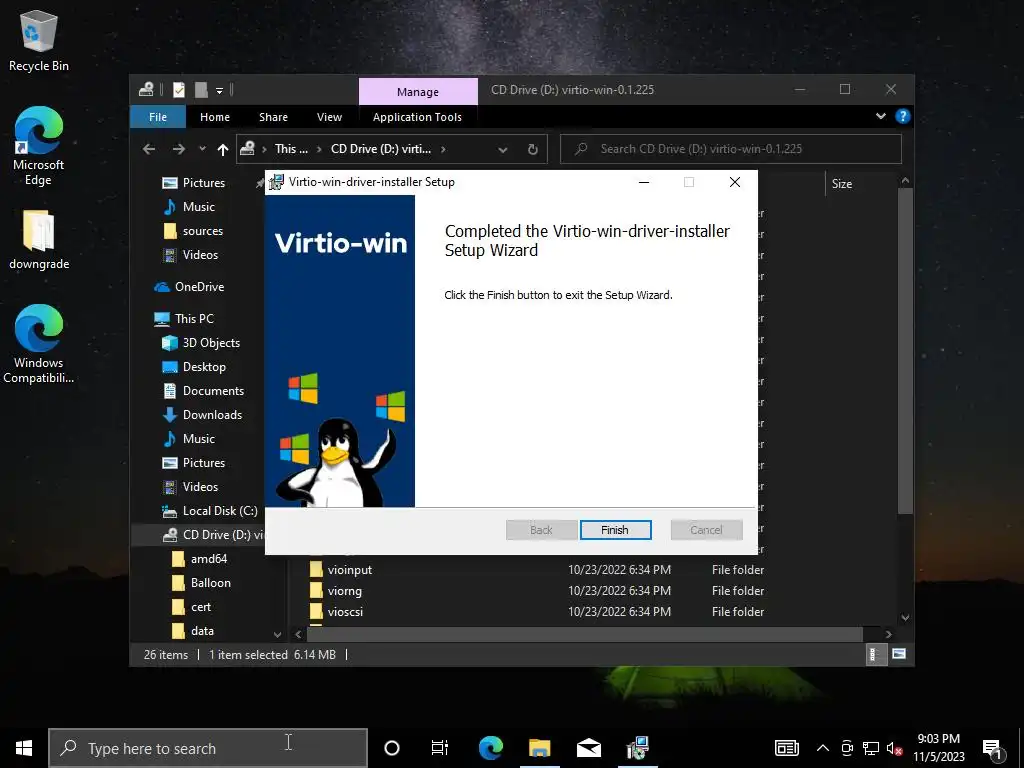Viewport: 1024px width, 768px height.
Task: Go forward in Explorer navigation
Action: (178, 149)
